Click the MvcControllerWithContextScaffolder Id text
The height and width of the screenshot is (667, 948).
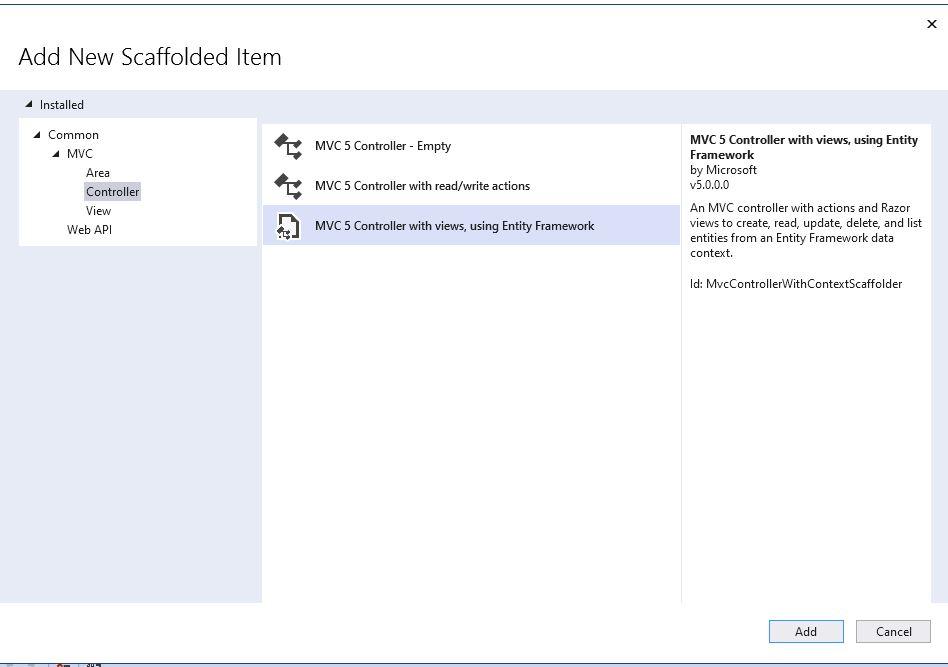click(796, 284)
